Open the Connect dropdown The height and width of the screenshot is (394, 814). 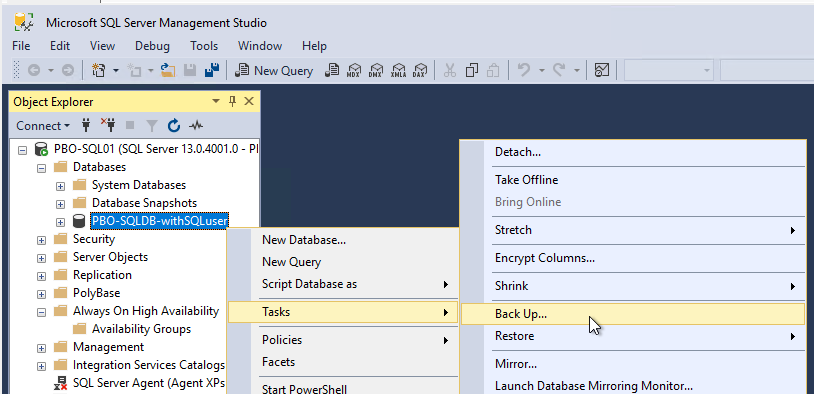point(43,126)
